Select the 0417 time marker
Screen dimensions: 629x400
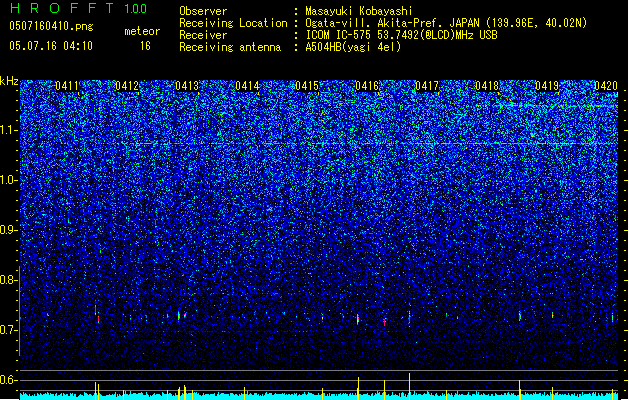[427, 86]
